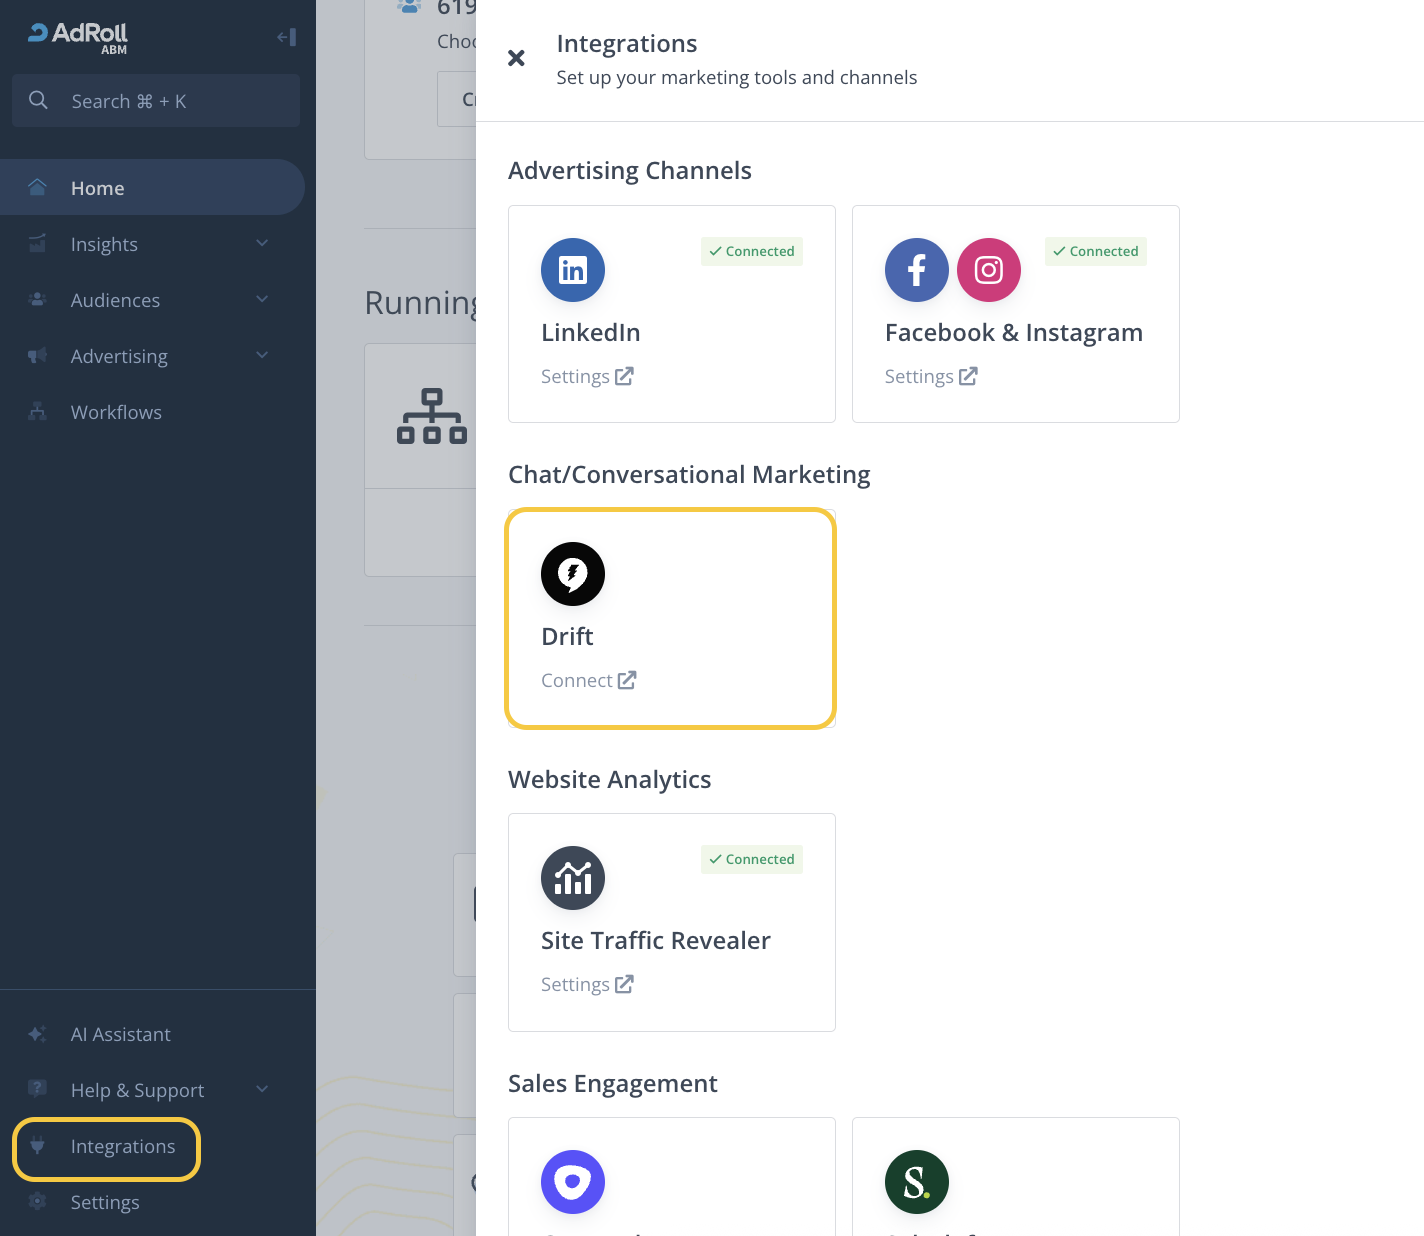Click the Drift logo icon

tap(572, 574)
